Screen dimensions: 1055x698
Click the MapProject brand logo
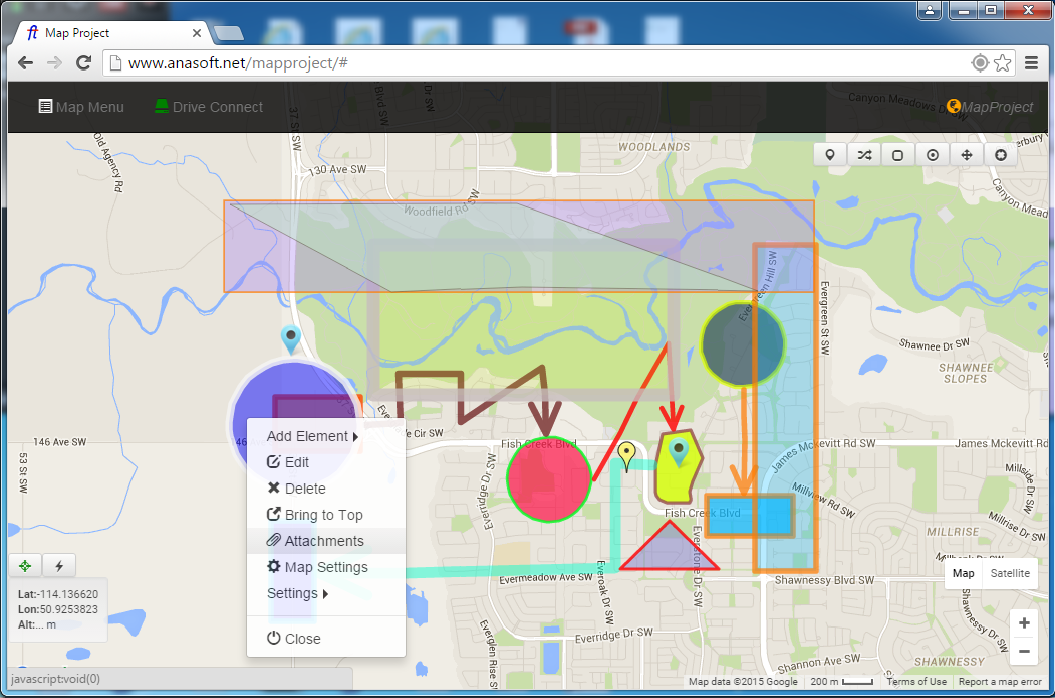tap(990, 107)
